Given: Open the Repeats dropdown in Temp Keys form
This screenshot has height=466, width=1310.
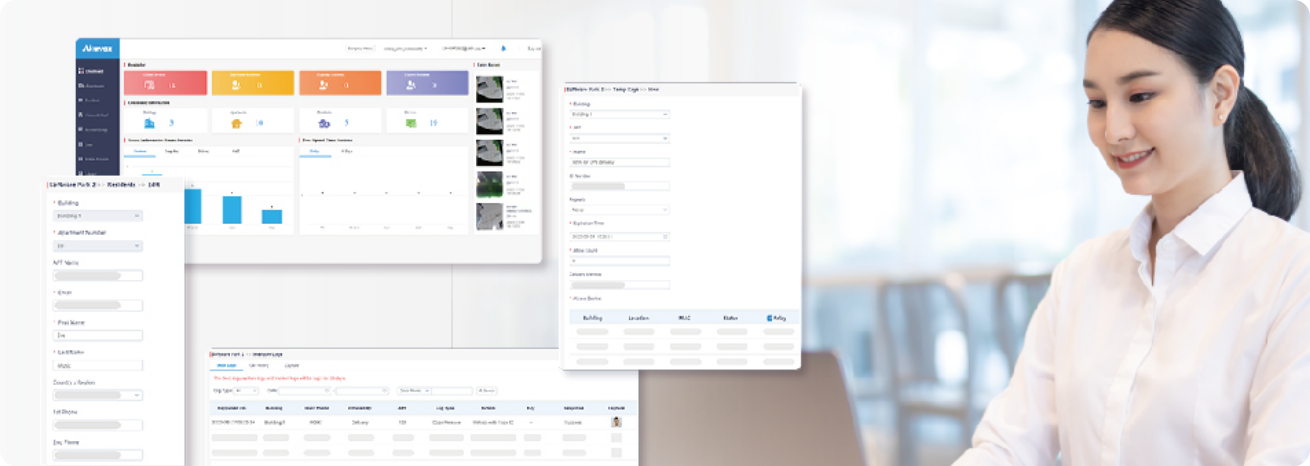Looking at the screenshot, I should point(619,210).
